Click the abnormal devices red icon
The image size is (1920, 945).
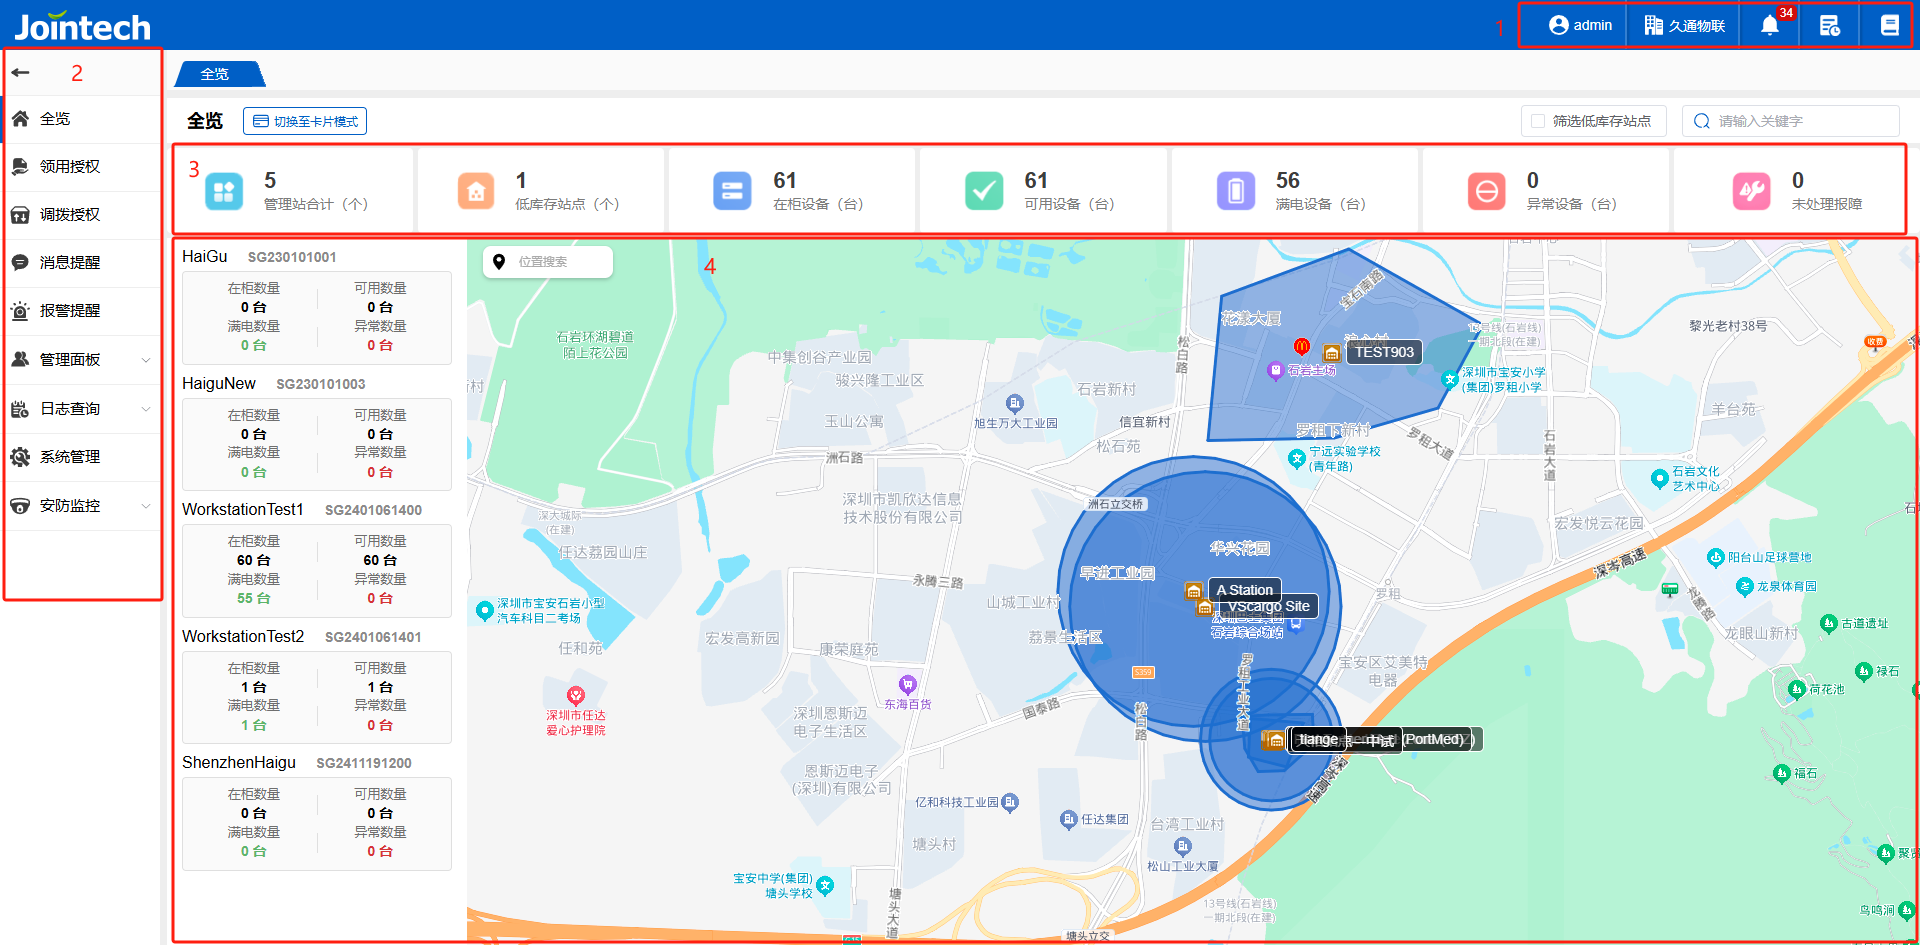1486,190
